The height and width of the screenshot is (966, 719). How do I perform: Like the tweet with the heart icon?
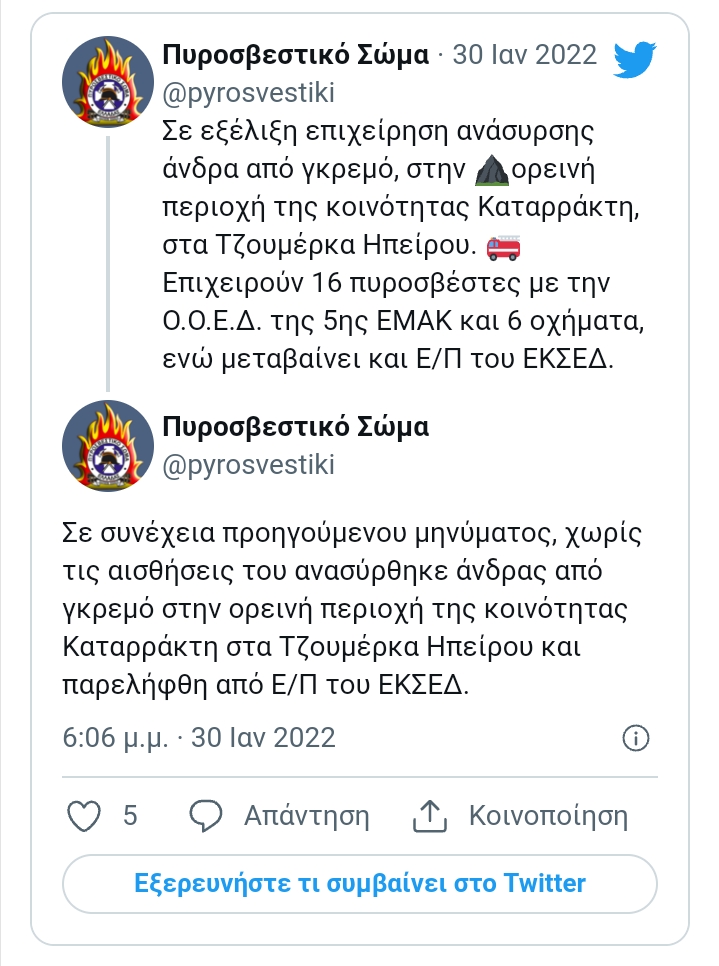pos(84,816)
